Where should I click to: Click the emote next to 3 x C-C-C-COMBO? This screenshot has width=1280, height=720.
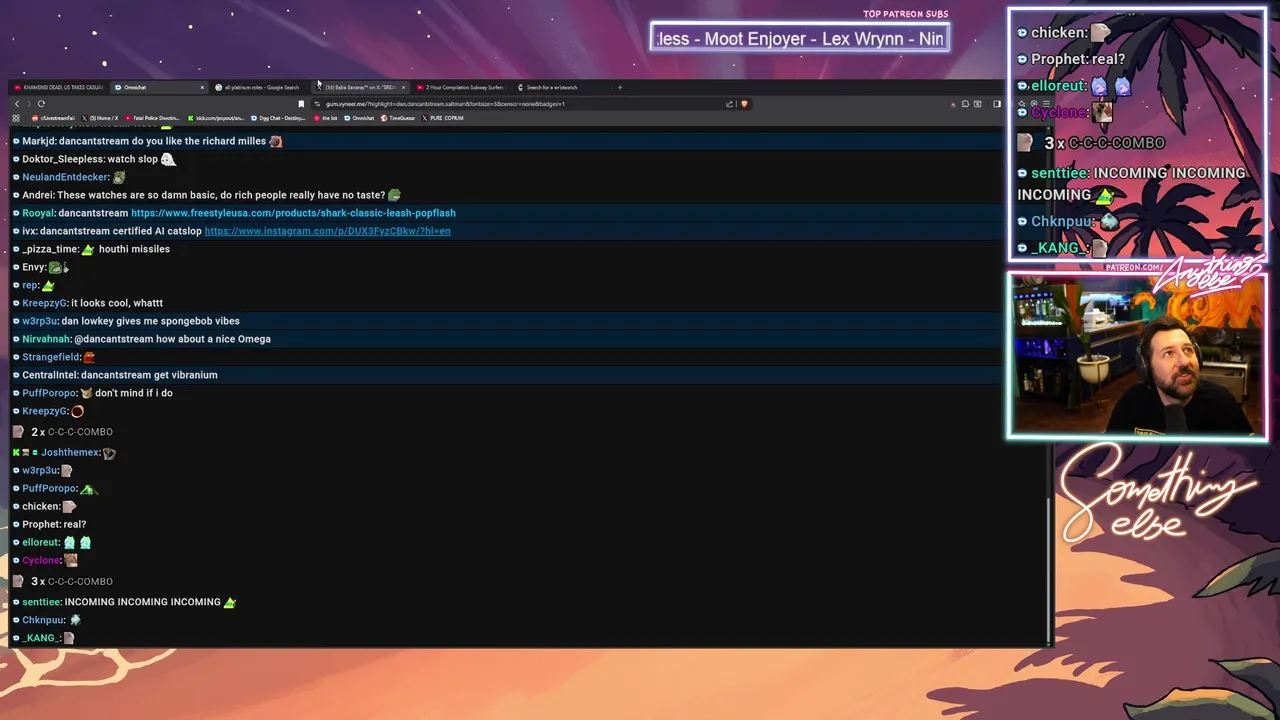[18, 581]
